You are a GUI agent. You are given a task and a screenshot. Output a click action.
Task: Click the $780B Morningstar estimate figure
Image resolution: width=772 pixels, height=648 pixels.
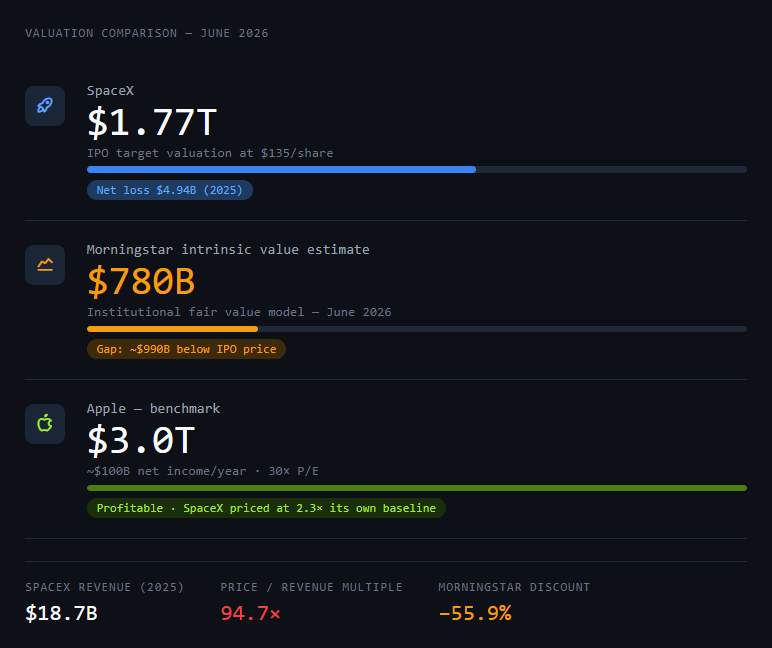coord(141,282)
